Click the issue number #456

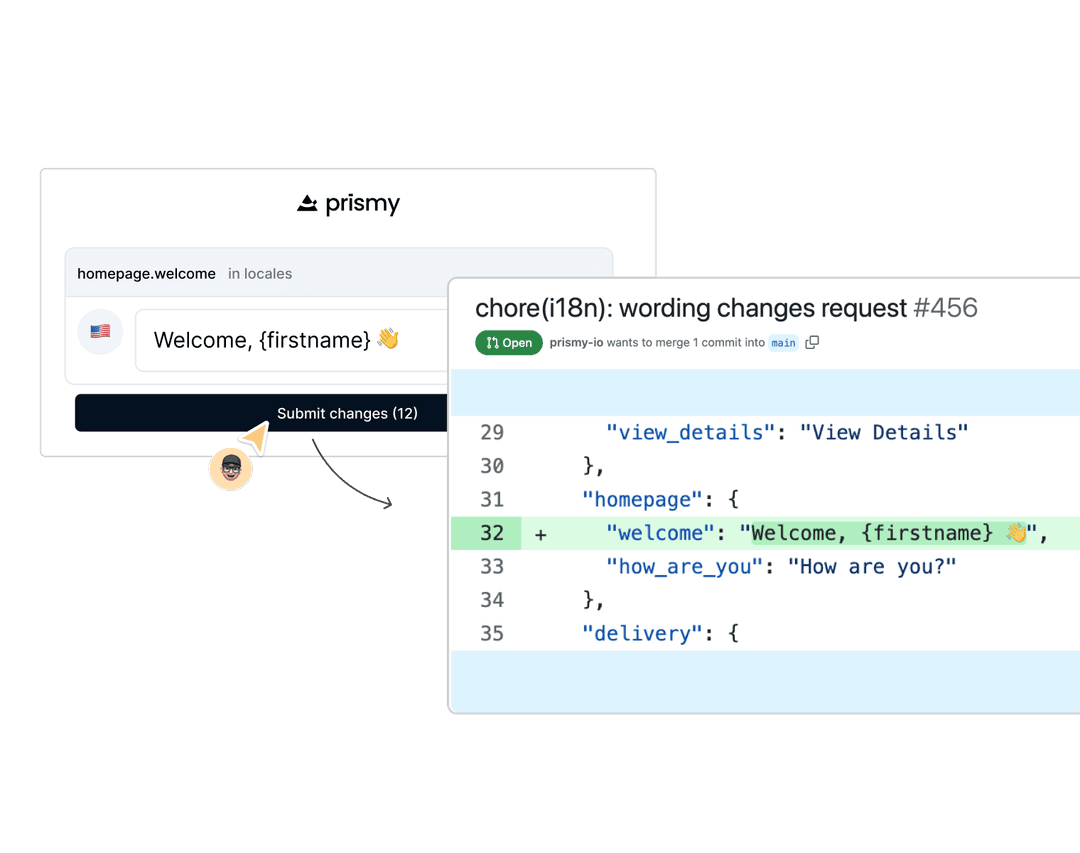[x=946, y=308]
